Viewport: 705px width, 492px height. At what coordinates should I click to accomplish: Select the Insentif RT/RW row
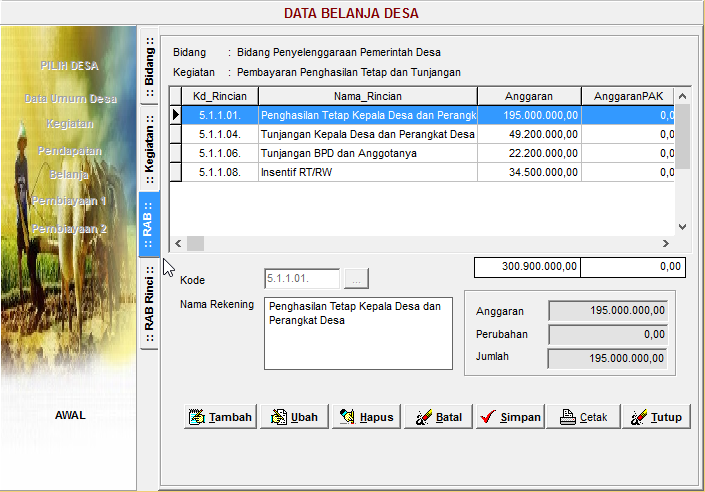pyautogui.click(x=366, y=172)
